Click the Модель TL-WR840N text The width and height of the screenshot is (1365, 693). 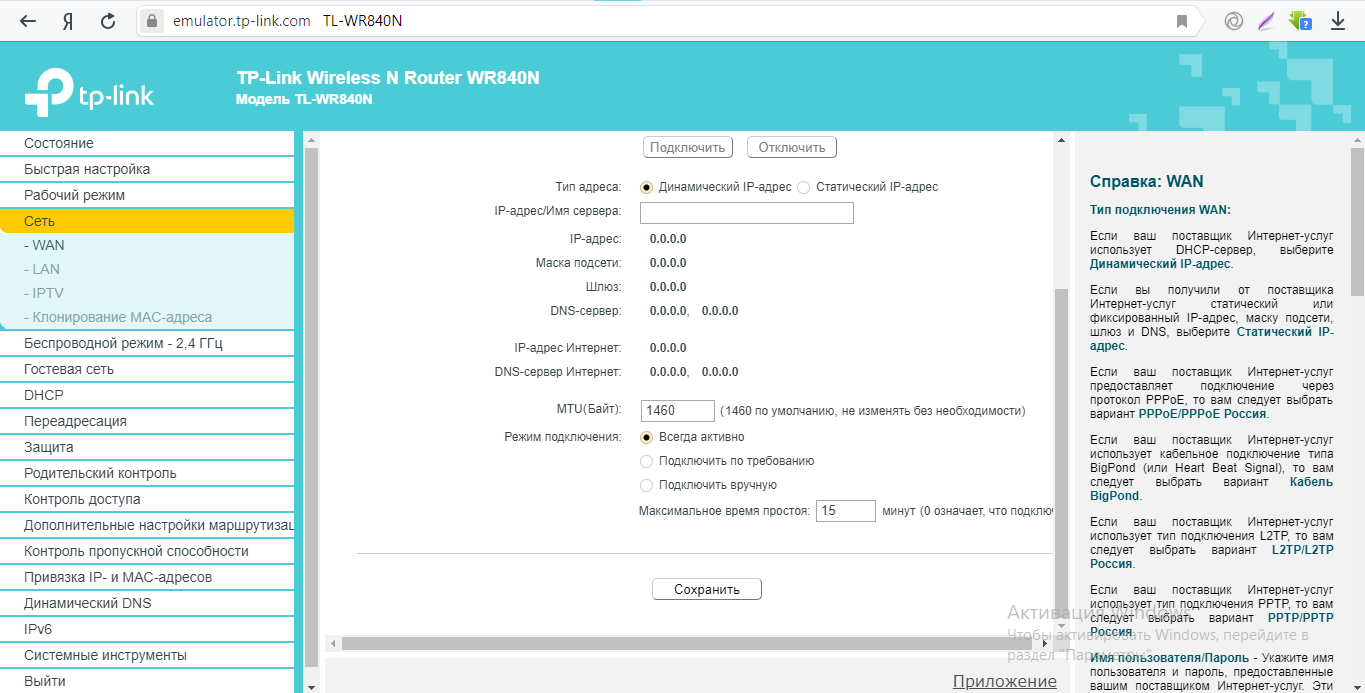304,100
